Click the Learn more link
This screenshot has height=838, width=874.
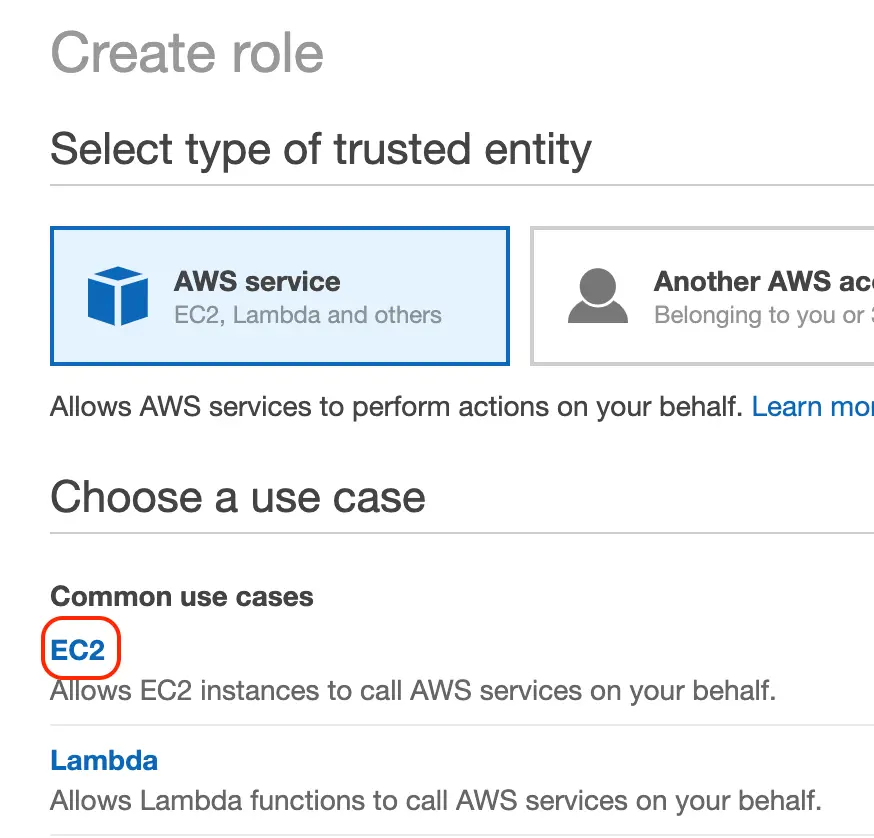813,406
